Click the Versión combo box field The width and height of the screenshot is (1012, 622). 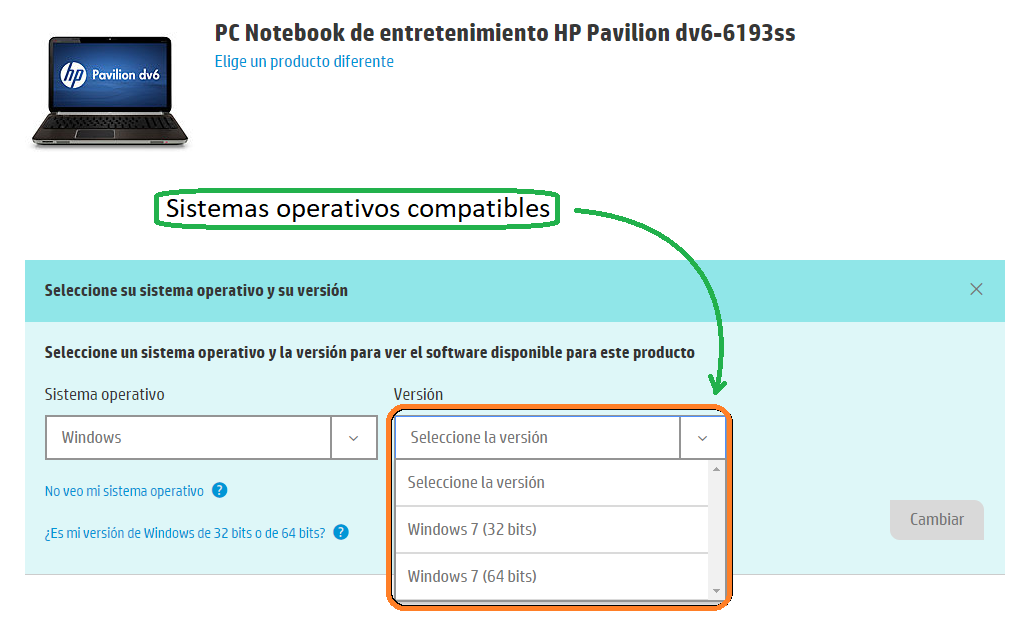coord(560,437)
